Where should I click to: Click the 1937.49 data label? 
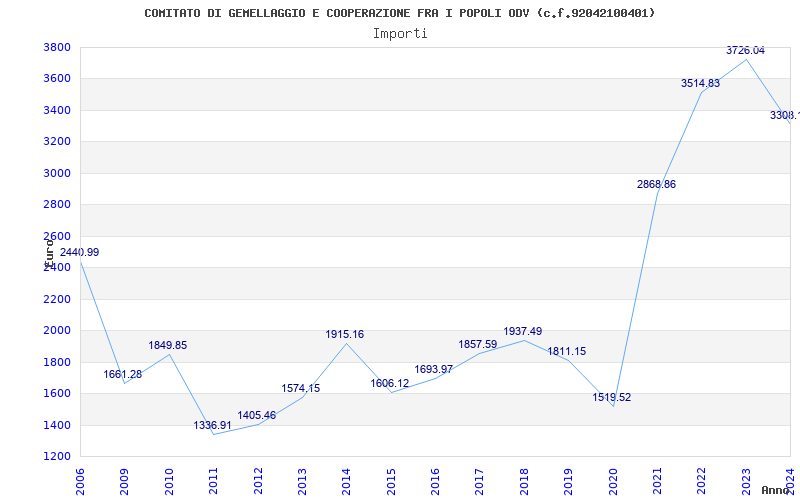[x=522, y=331]
